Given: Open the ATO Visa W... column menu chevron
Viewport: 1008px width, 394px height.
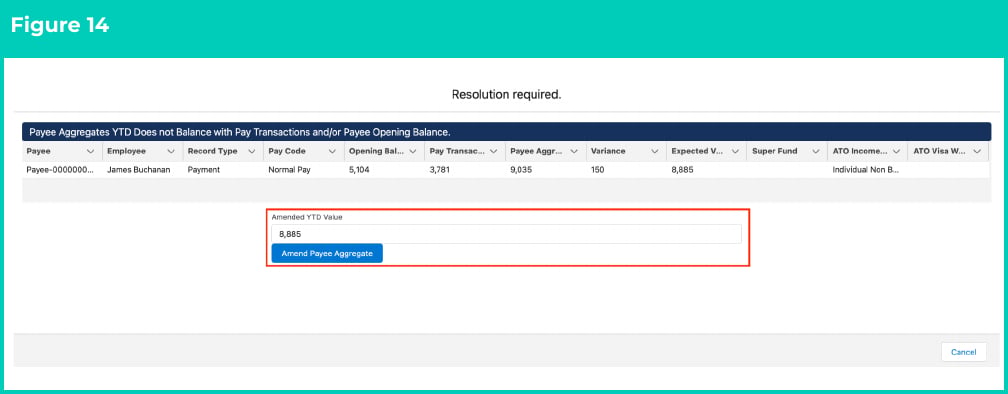Looking at the screenshot, I should [x=976, y=152].
